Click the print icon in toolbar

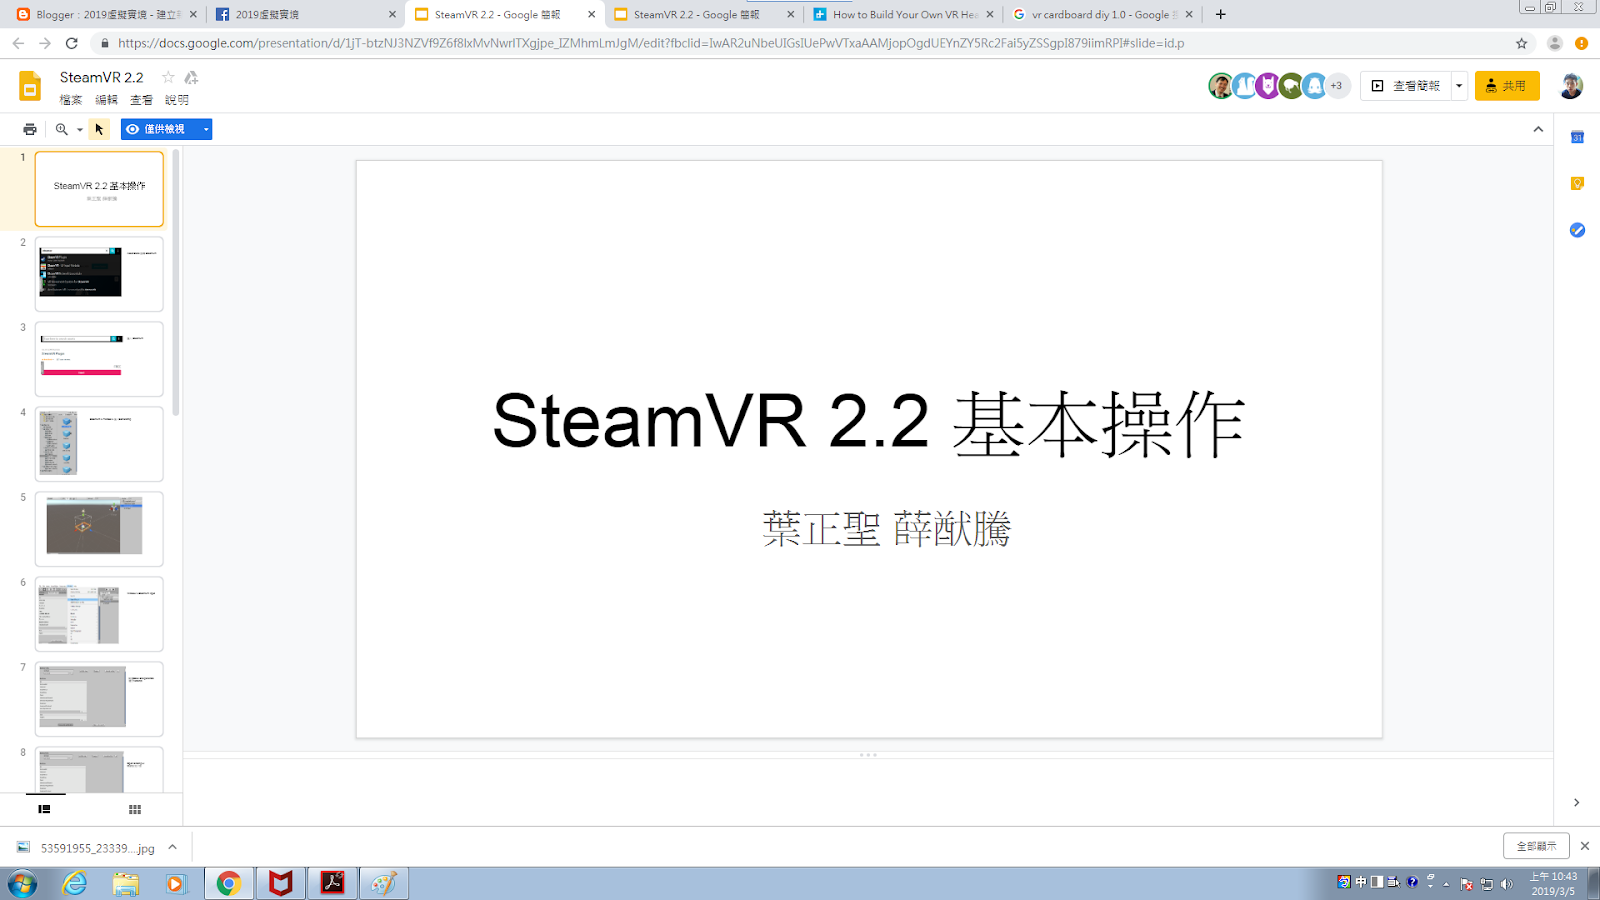30,129
